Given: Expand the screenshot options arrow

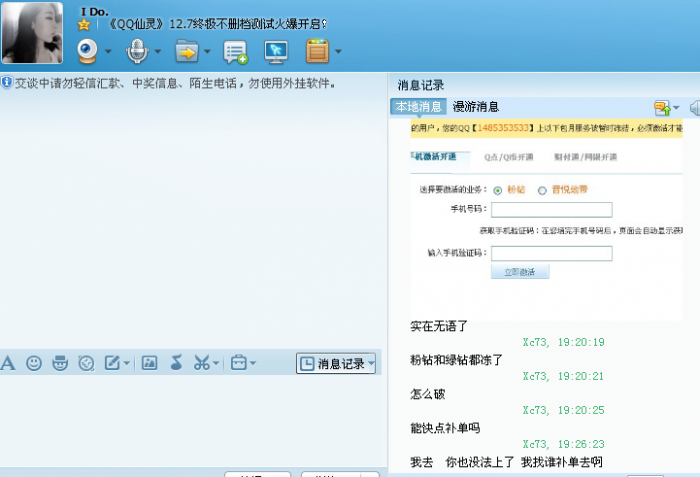Looking at the screenshot, I should (216, 363).
